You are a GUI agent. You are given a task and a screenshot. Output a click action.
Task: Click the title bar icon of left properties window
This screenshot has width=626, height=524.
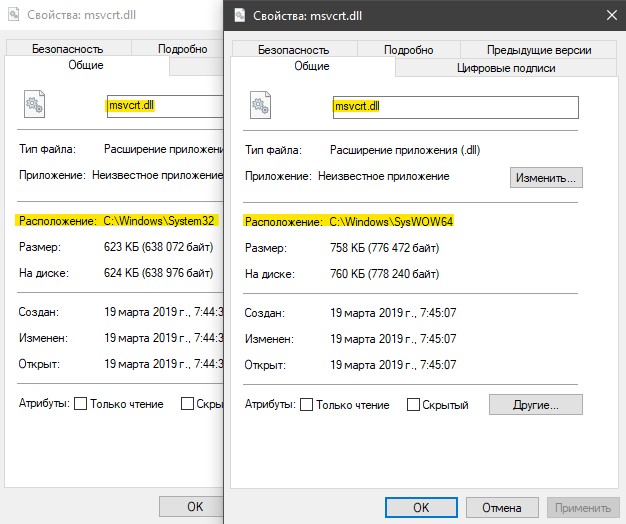click(x=14, y=14)
